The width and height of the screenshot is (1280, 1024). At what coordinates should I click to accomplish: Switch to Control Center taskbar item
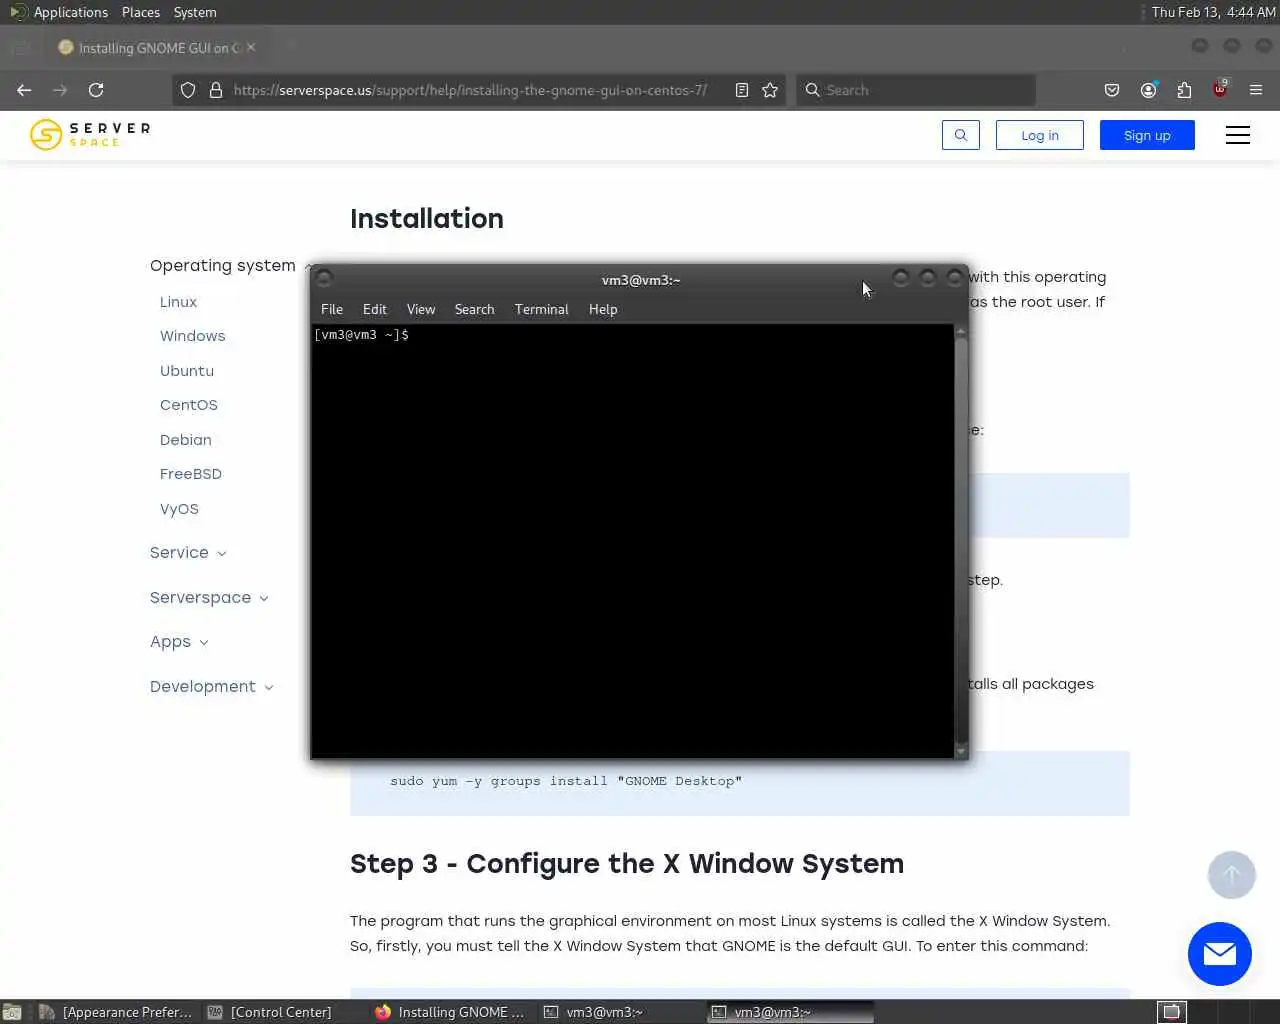(270, 1012)
